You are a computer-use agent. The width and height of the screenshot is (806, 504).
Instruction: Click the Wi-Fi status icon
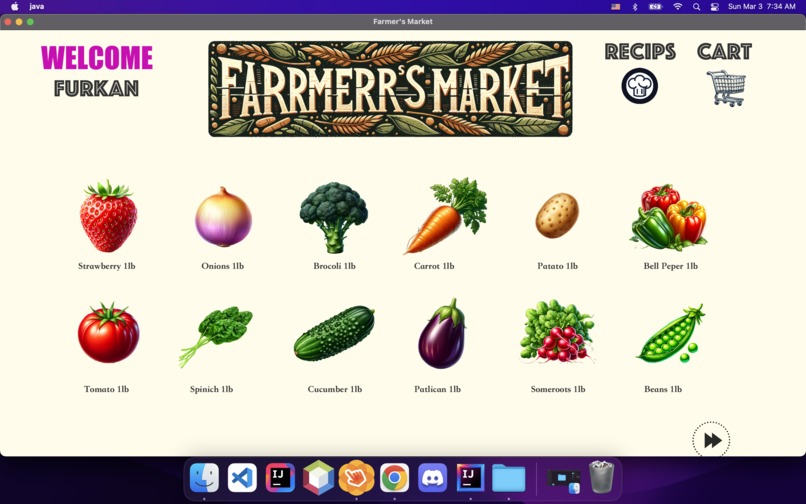pos(677,7)
